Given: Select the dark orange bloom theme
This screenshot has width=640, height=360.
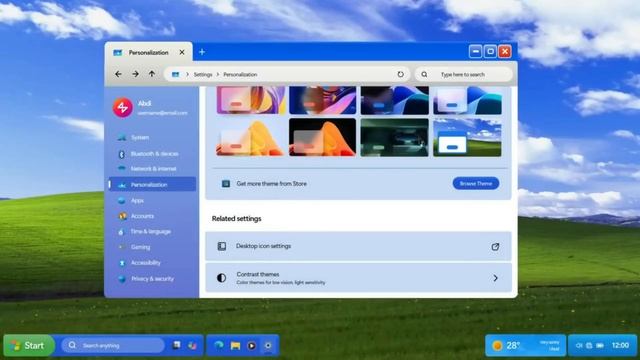Looking at the screenshot, I should [322, 138].
